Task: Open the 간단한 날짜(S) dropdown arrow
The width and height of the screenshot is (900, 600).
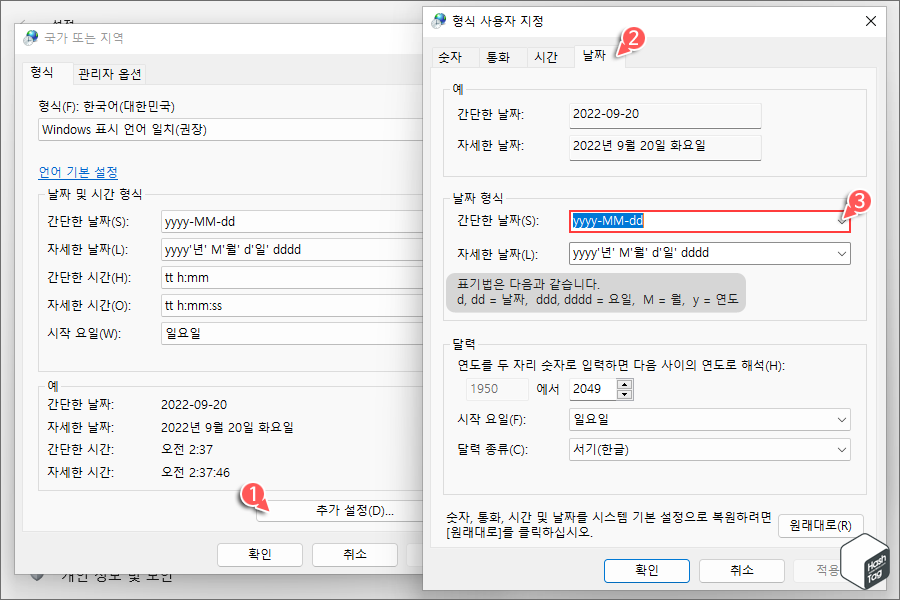Action: 839,221
